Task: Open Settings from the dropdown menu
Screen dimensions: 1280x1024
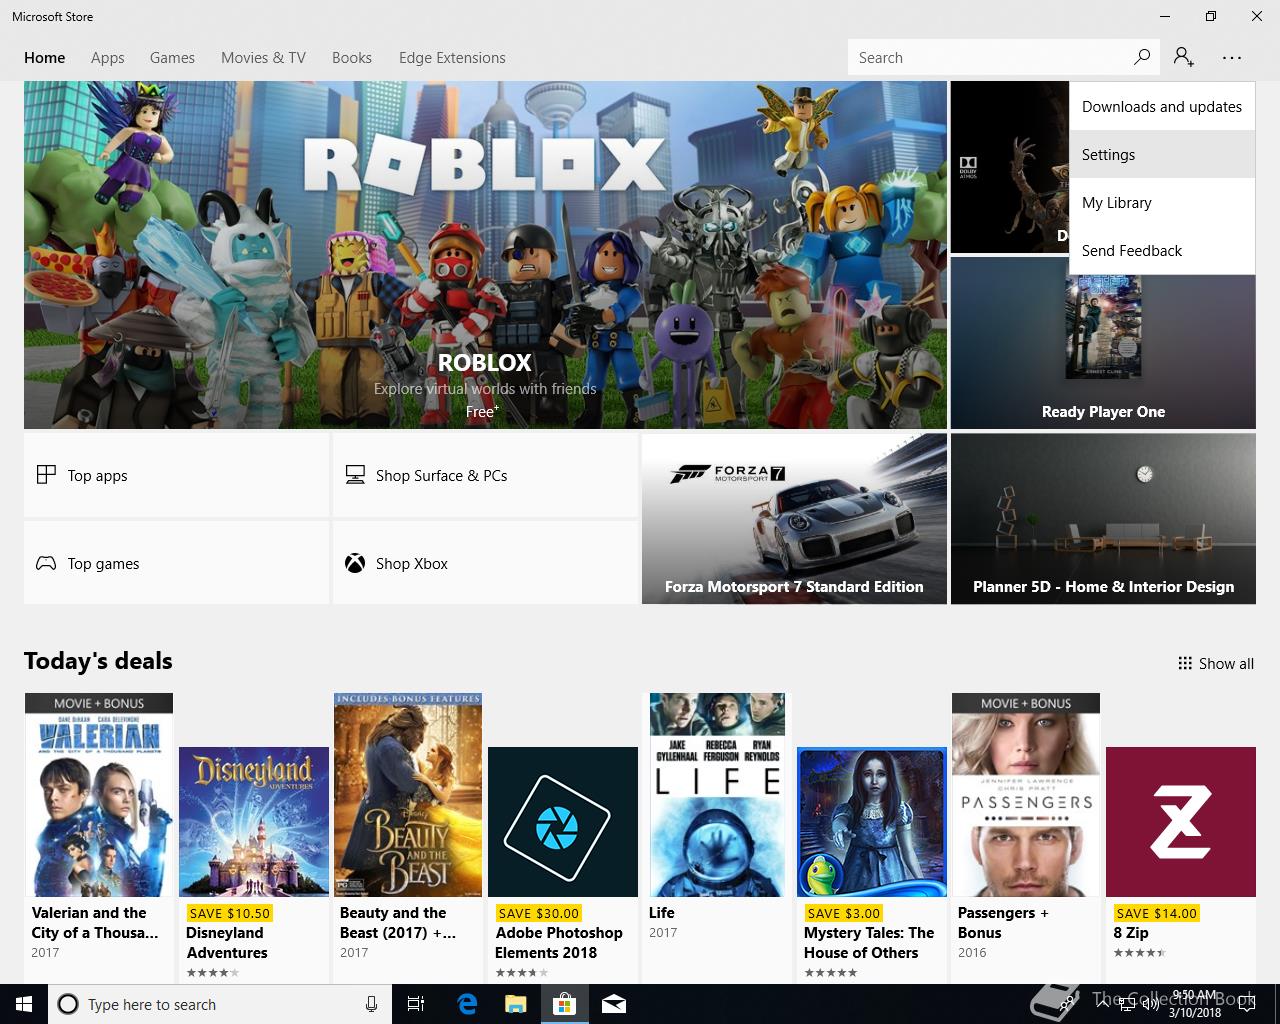Action: pyautogui.click(x=1162, y=154)
